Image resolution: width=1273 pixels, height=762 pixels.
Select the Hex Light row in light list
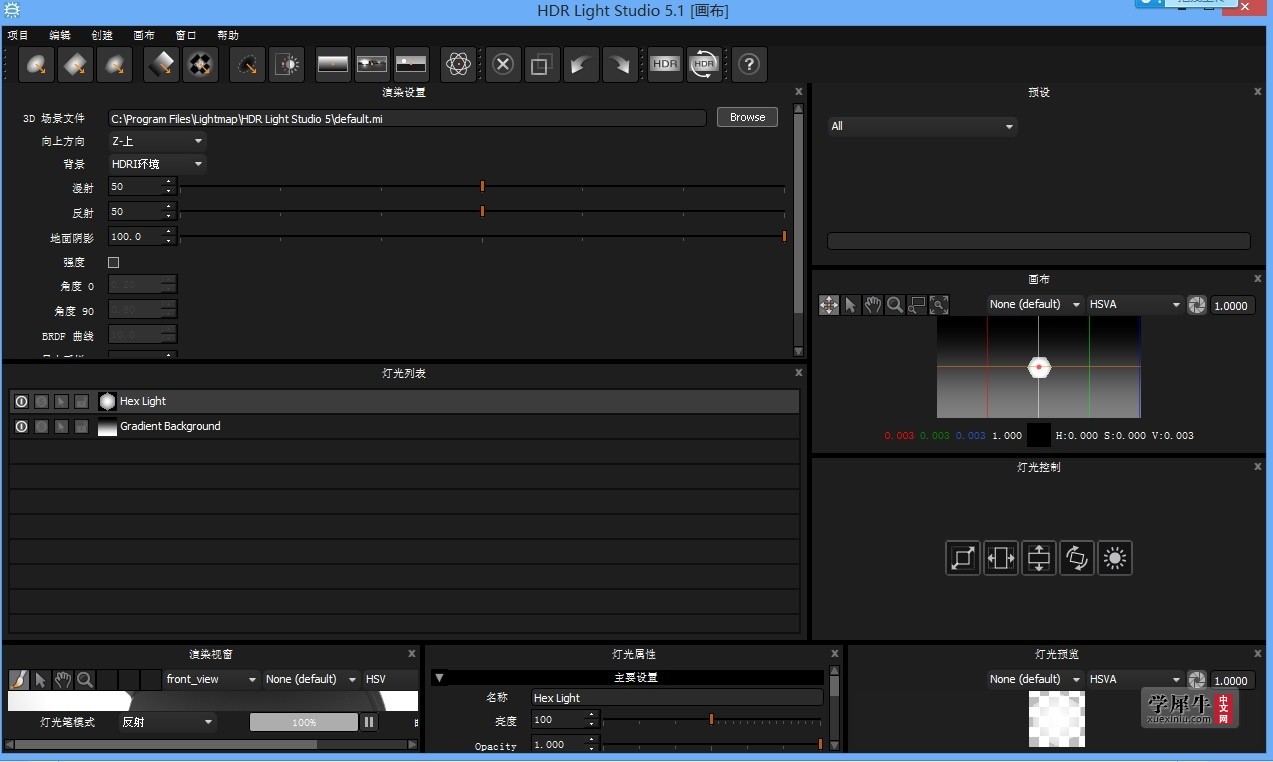coord(405,402)
